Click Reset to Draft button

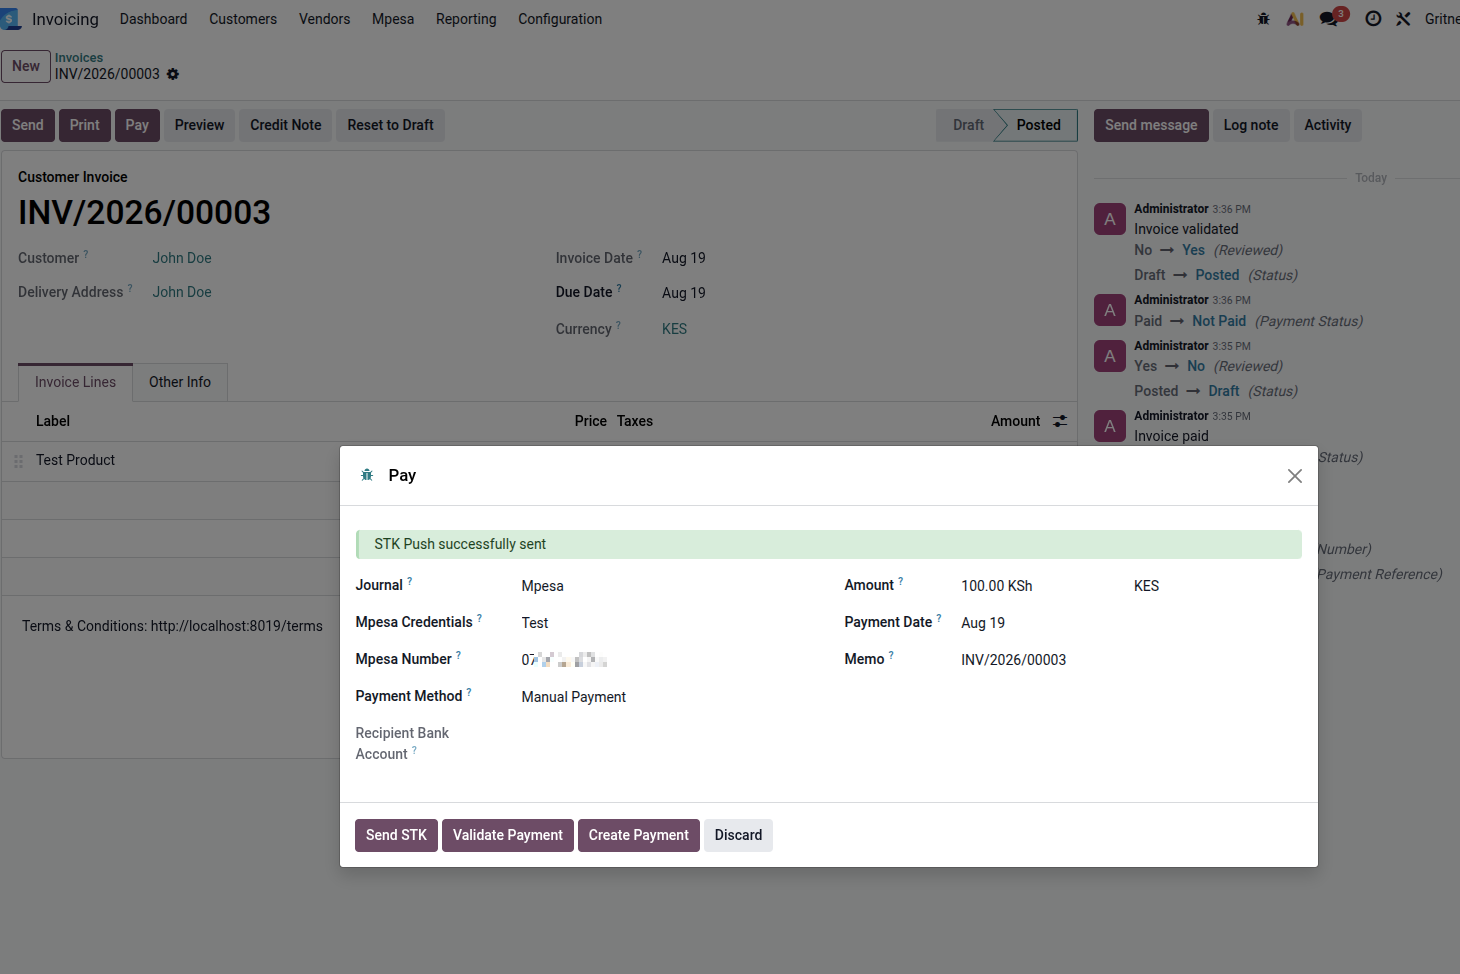tap(391, 125)
